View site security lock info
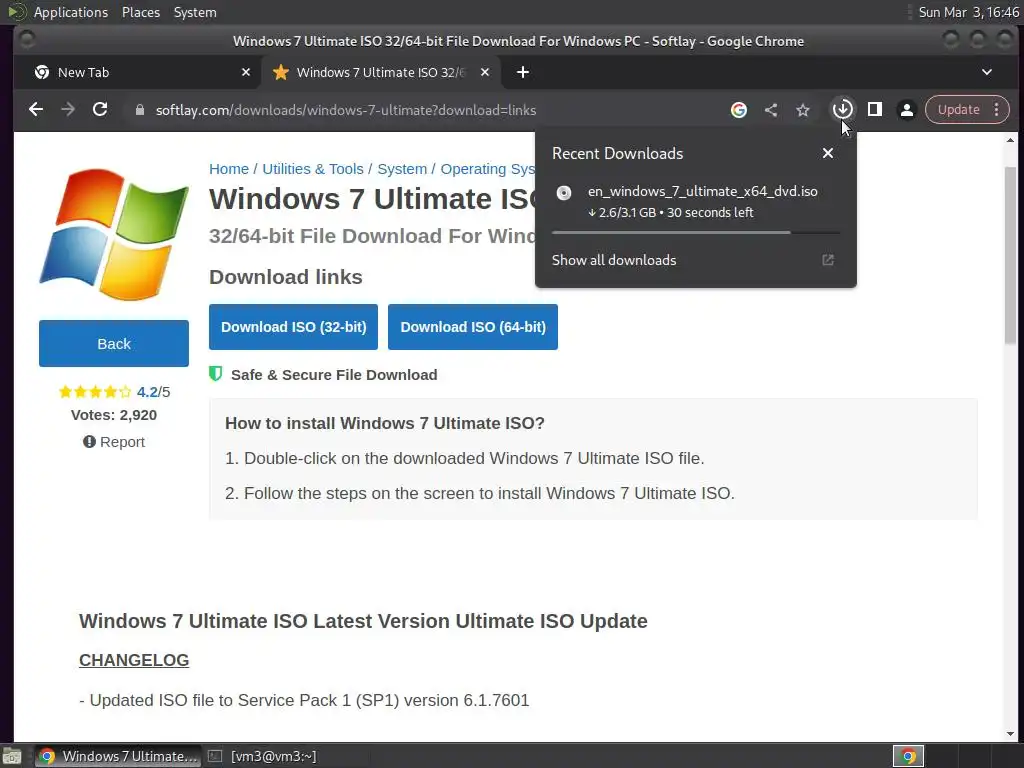Viewport: 1024px width, 768px height. [139, 110]
